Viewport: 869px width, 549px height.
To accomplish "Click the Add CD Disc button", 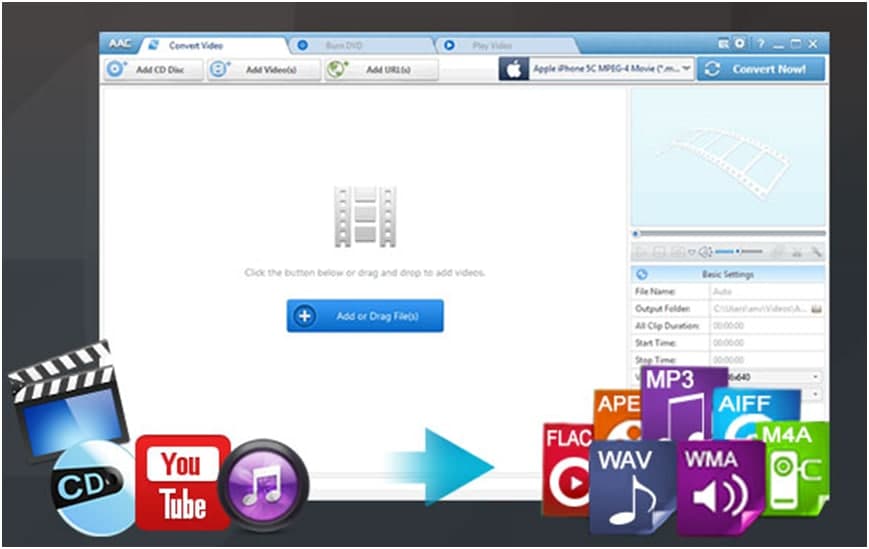I will (152, 69).
